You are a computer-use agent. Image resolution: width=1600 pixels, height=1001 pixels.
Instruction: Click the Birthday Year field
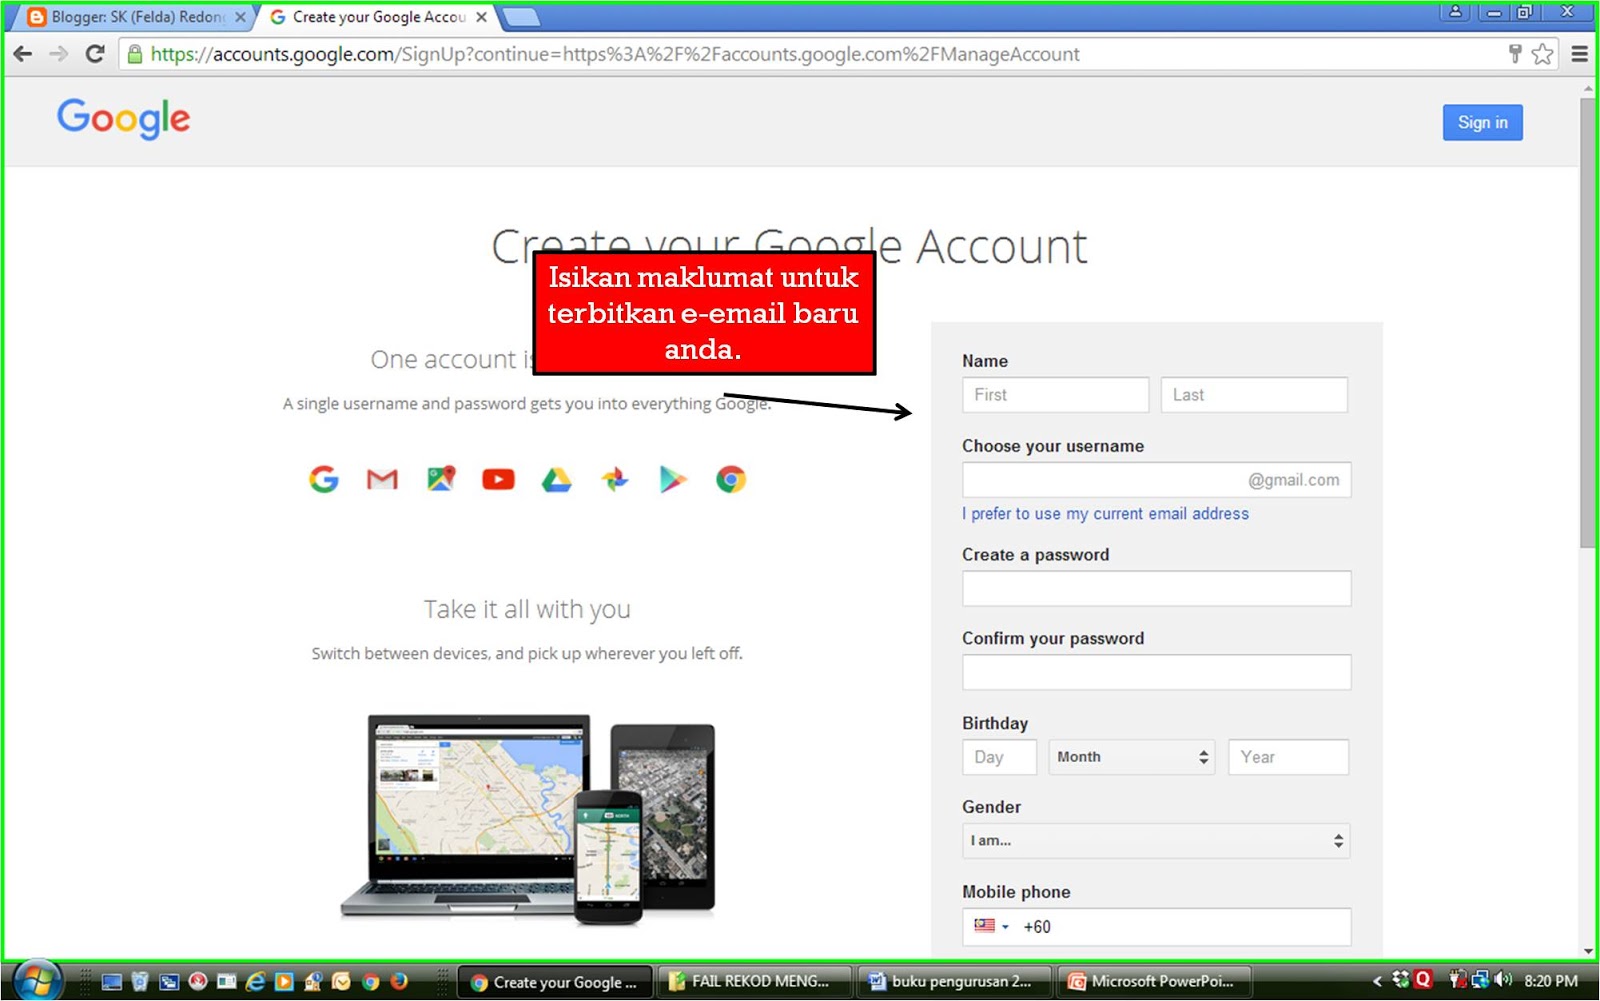coord(1288,757)
